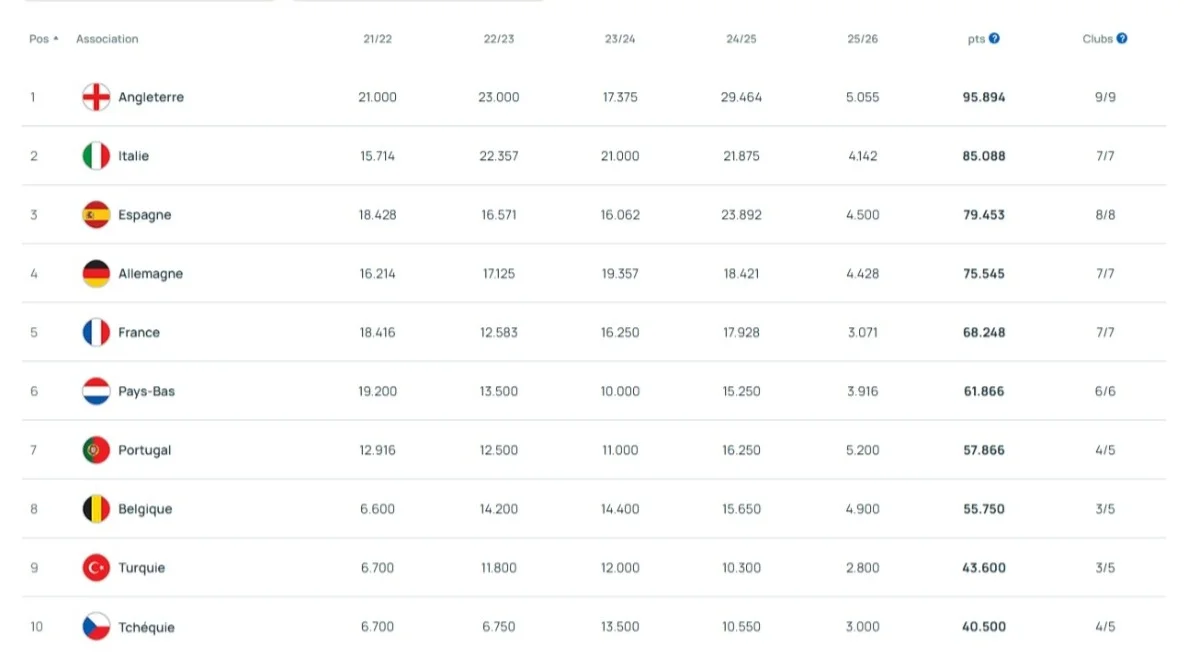Click the Czech Republic flag icon

point(96,626)
